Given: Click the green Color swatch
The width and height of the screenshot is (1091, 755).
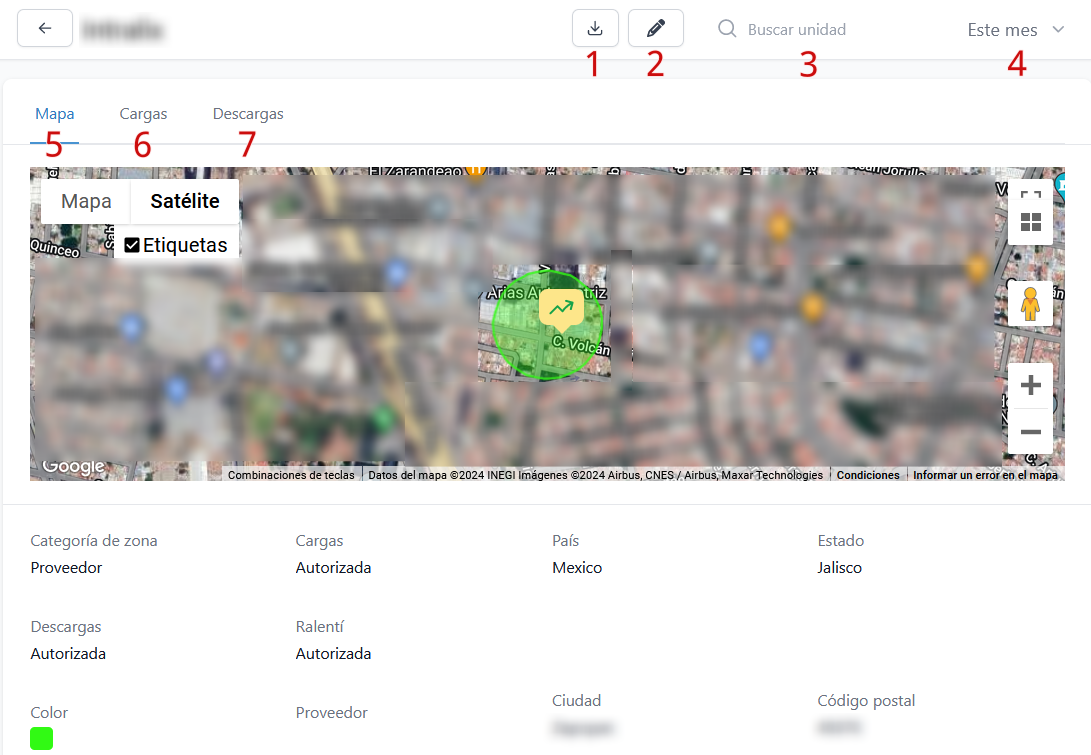Looking at the screenshot, I should point(42,739).
